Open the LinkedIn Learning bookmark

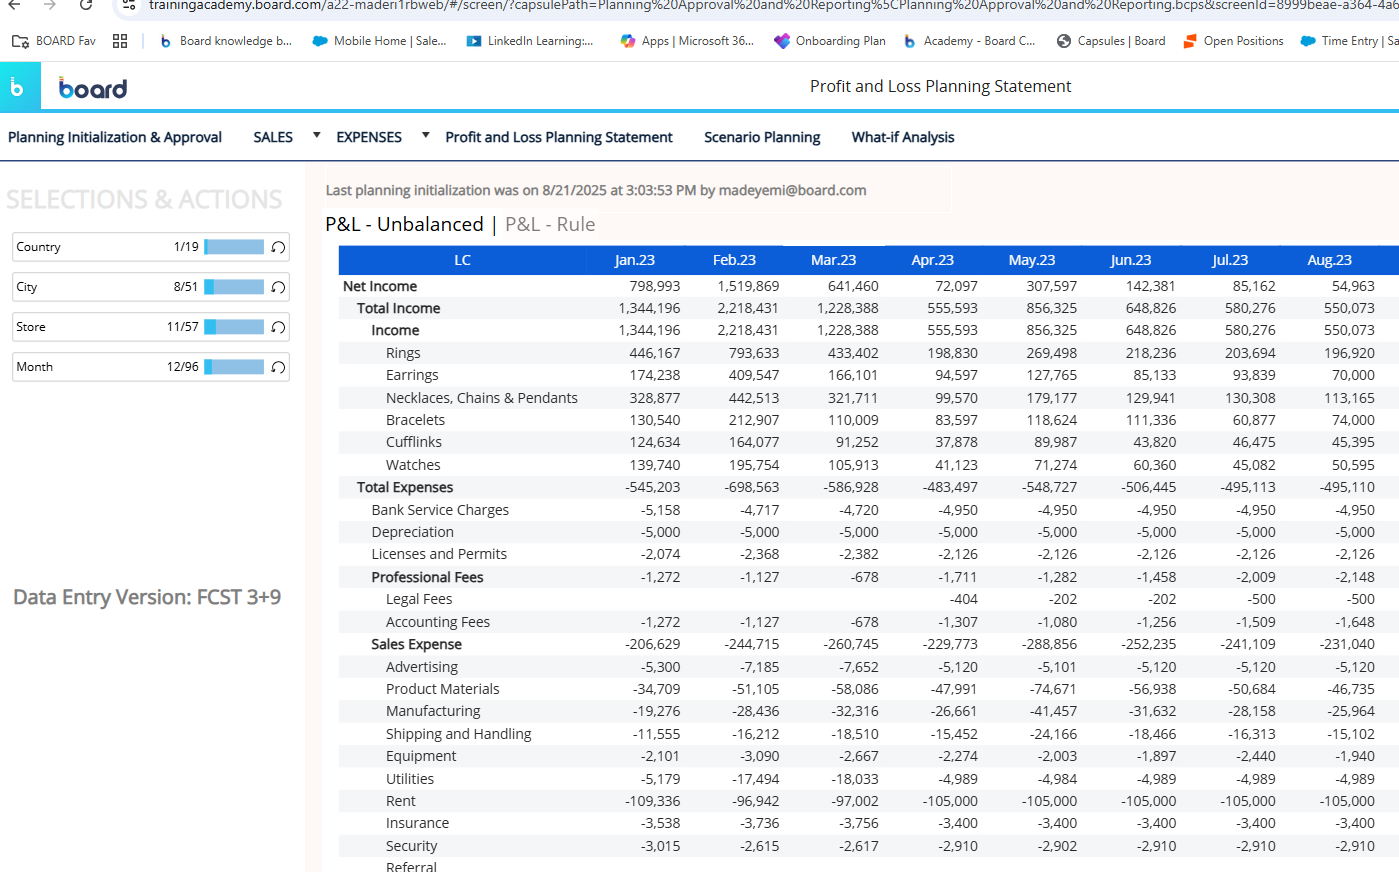(530, 41)
